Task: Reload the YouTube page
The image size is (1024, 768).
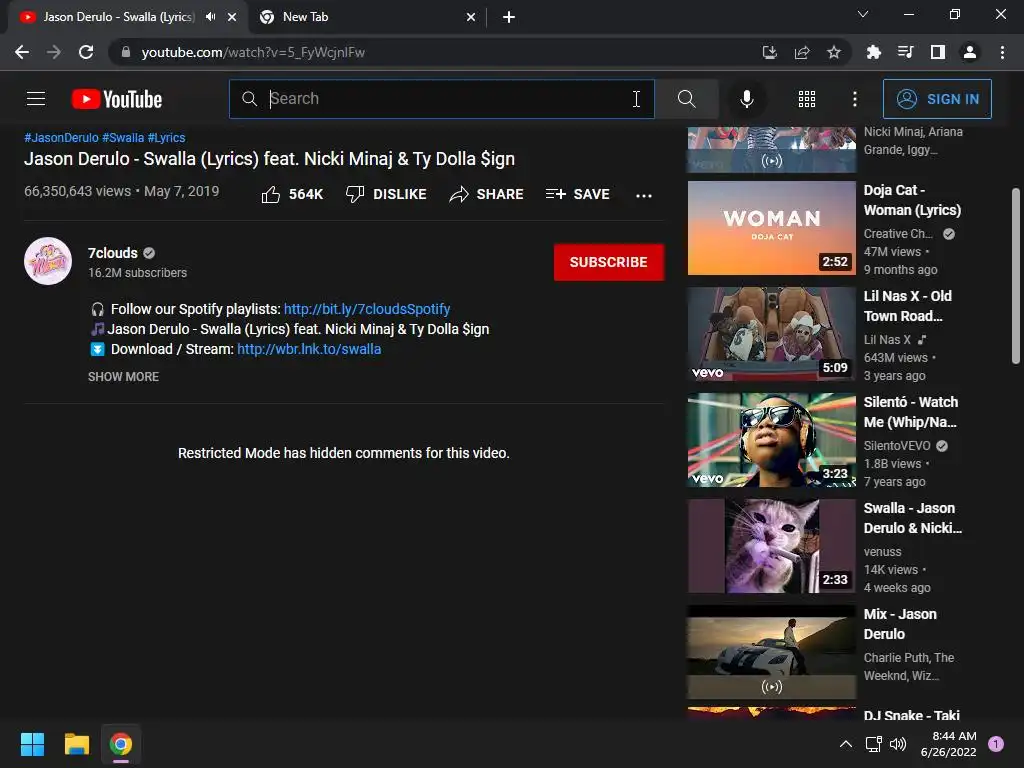Action: coord(86,52)
